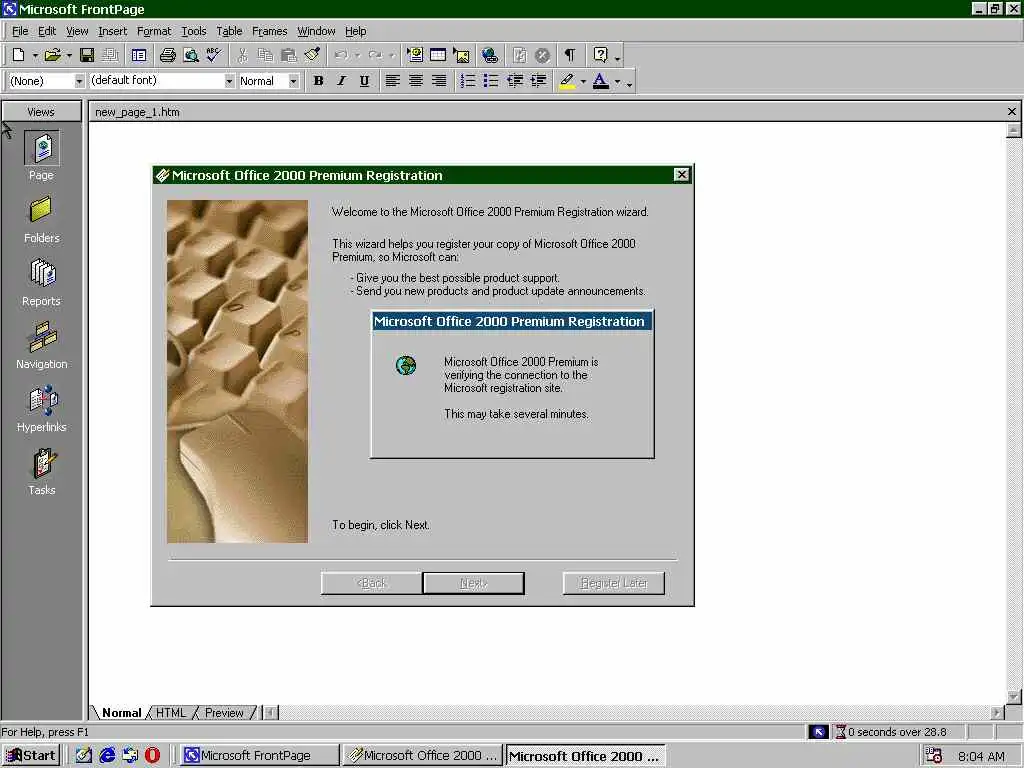Open the Insert menu
Screen dimensions: 1024x768
(x=112, y=31)
